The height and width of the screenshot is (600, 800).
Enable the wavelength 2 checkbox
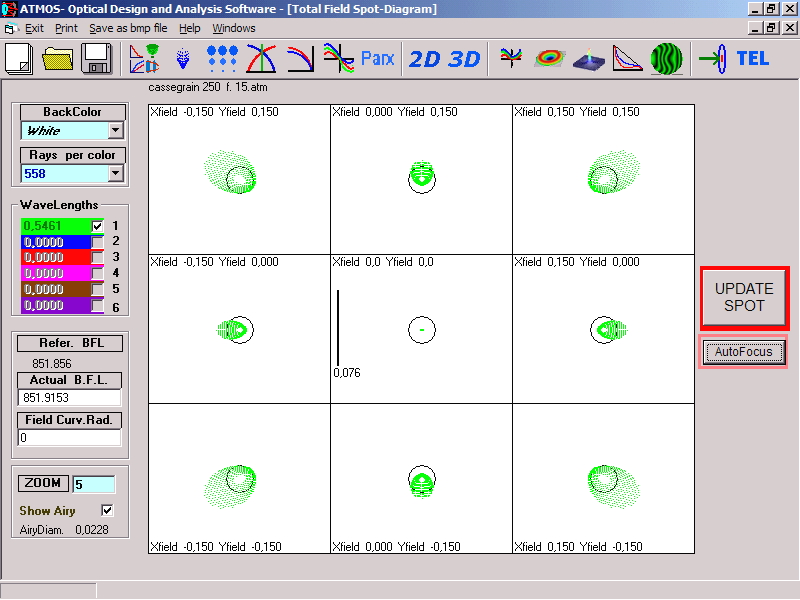click(98, 242)
